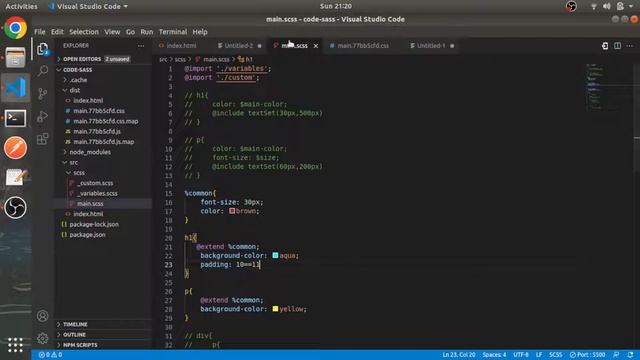Open OBS Studio from the dock
640x360 pixels.
[x=16, y=207]
